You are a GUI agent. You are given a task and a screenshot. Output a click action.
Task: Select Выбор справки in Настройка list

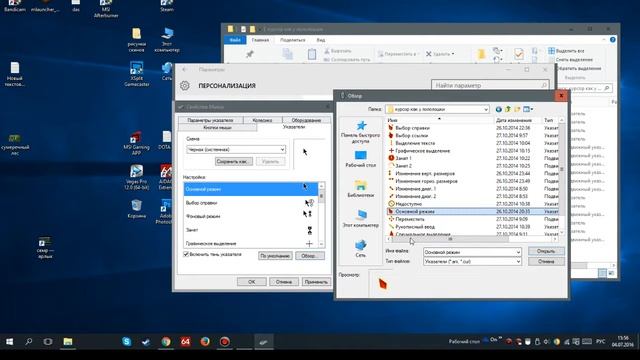(251, 203)
